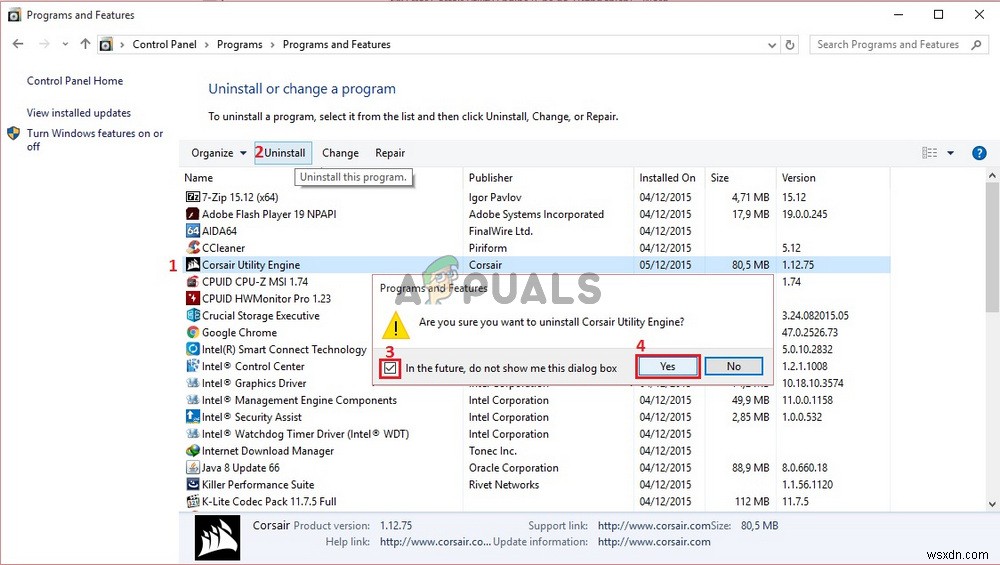
Task: Expand the chevron after Programs breadcrumb
Action: 272,45
